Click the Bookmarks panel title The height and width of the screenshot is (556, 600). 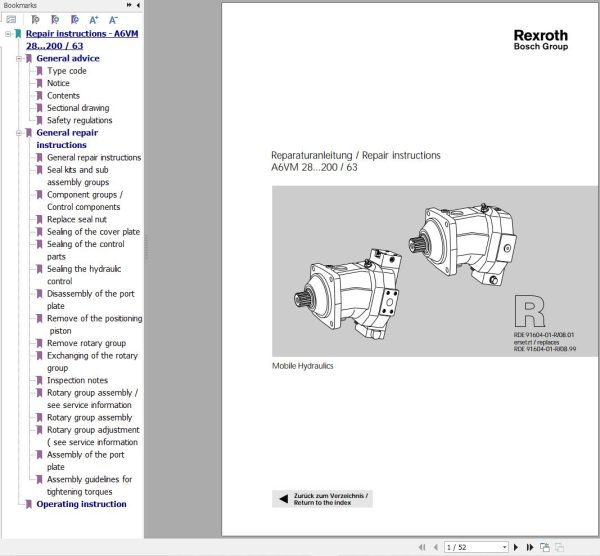tap(20, 5)
